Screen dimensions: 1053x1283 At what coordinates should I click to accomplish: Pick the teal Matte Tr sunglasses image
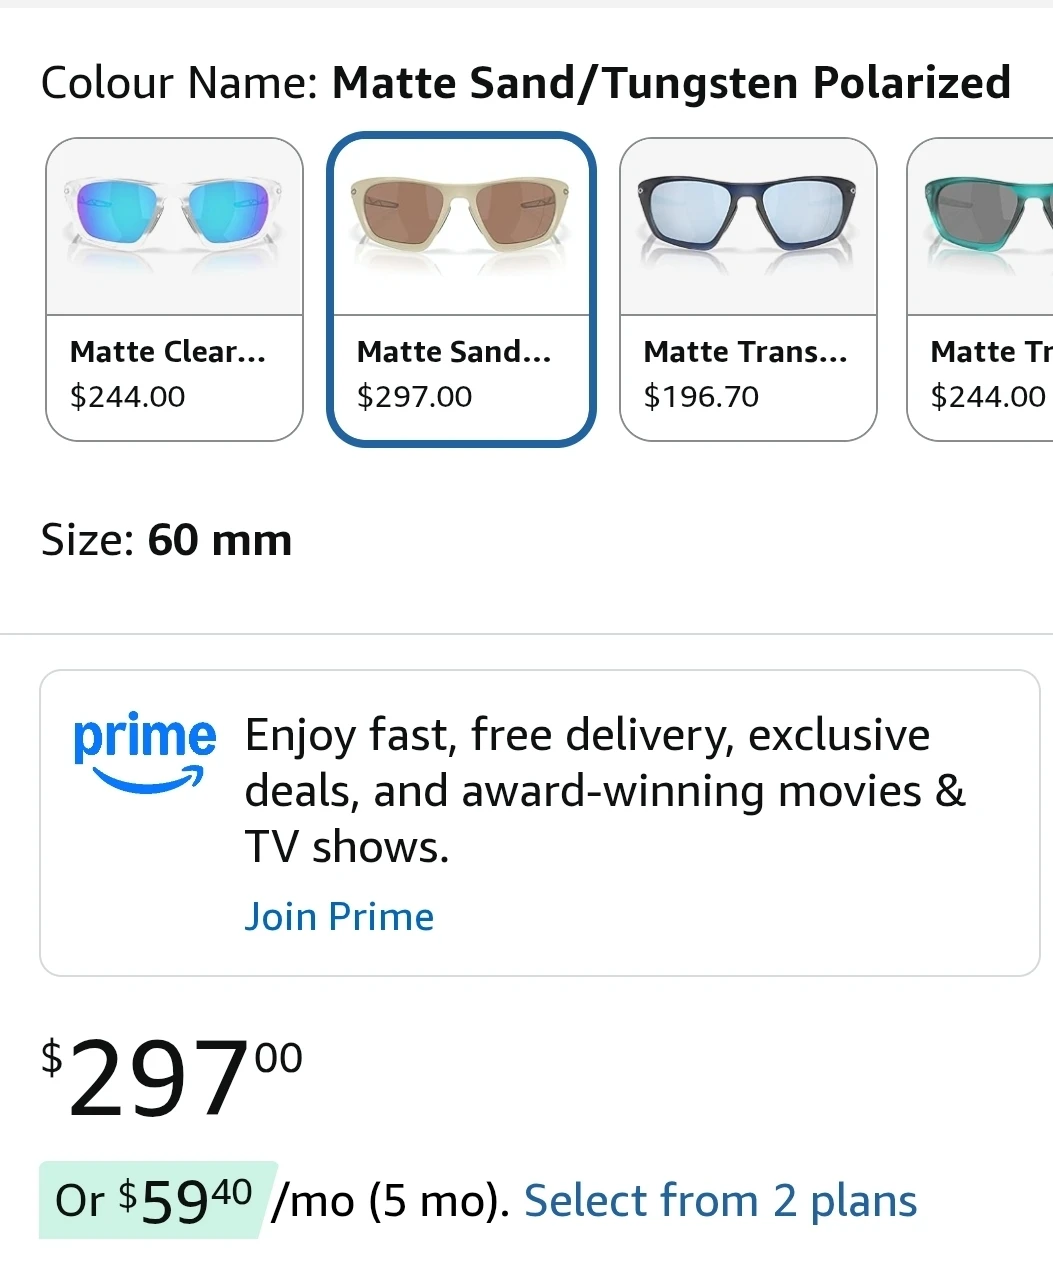click(981, 226)
